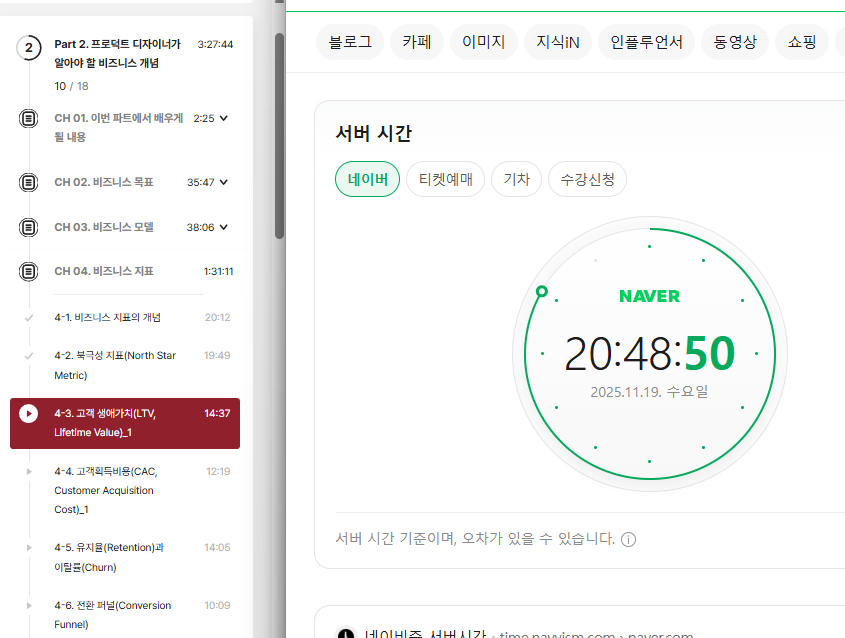Select the 인플루언서 search tab
845x638 pixels.
[646, 42]
